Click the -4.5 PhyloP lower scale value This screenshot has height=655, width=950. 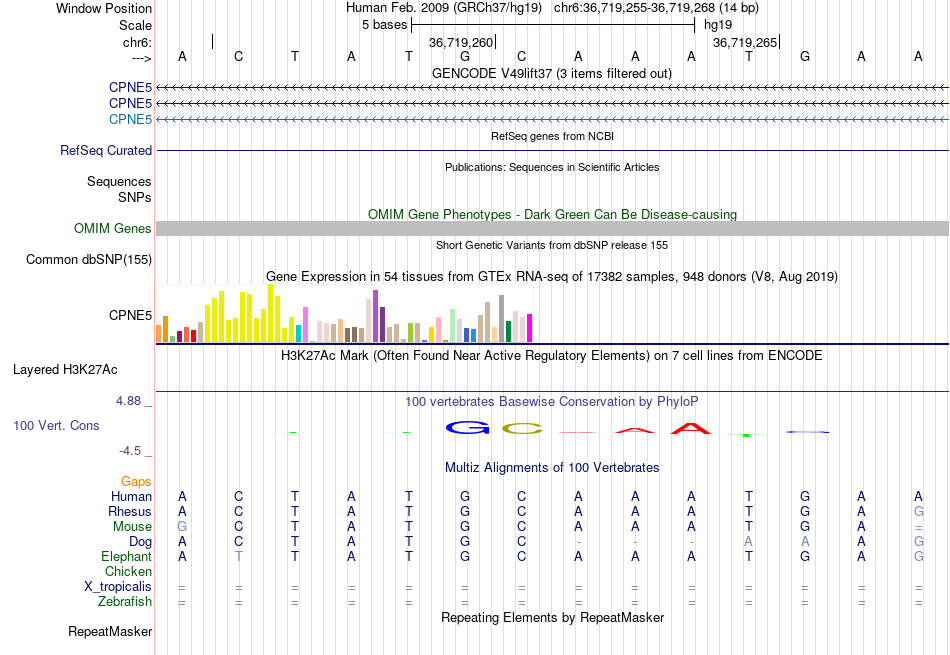(x=130, y=451)
